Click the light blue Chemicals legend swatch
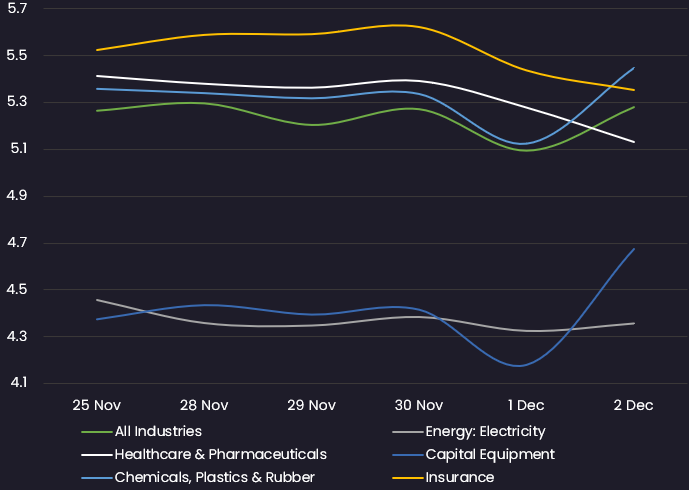Image resolution: width=689 pixels, height=490 pixels. pyautogui.click(x=97, y=478)
